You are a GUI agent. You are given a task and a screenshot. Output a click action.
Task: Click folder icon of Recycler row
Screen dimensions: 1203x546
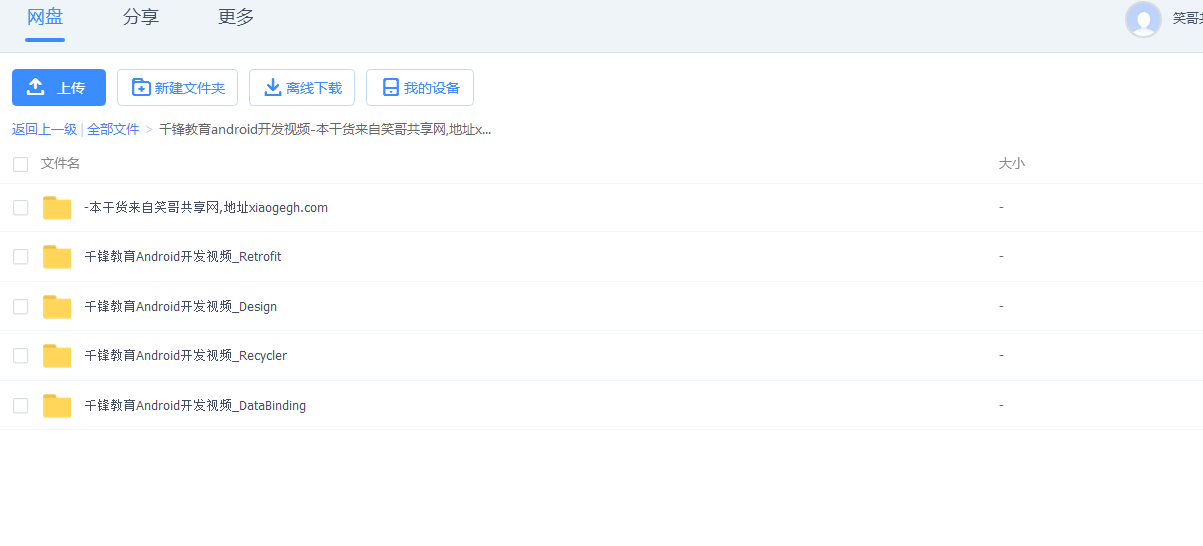pos(57,356)
